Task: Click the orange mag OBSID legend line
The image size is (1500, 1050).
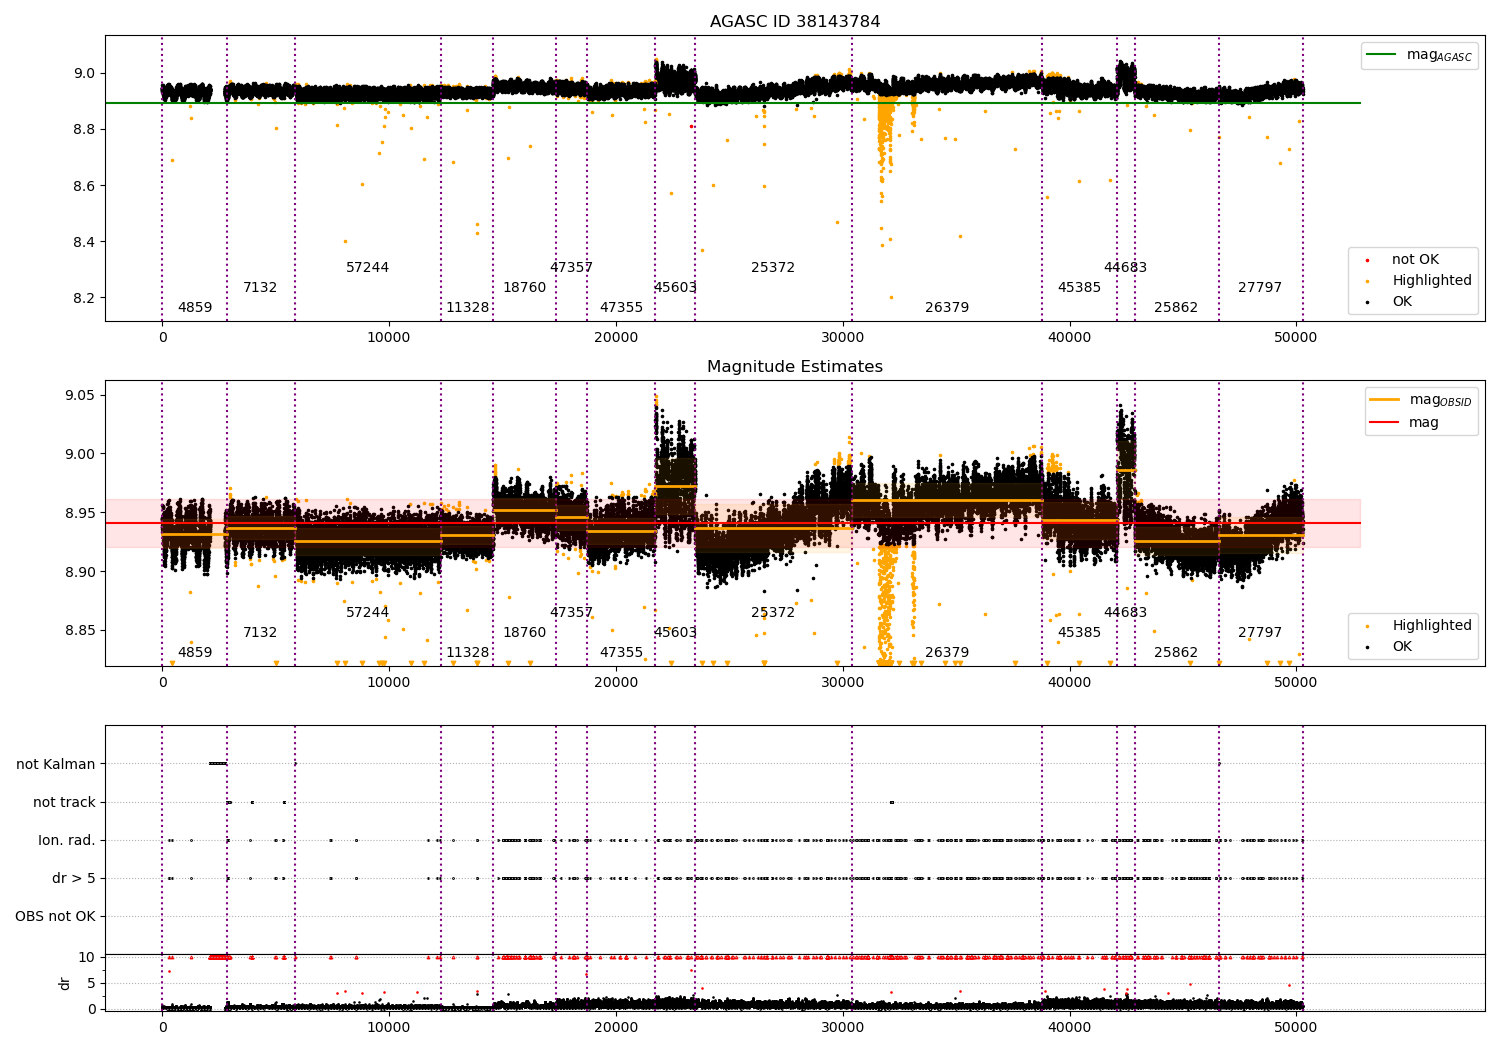Action: point(1385,400)
